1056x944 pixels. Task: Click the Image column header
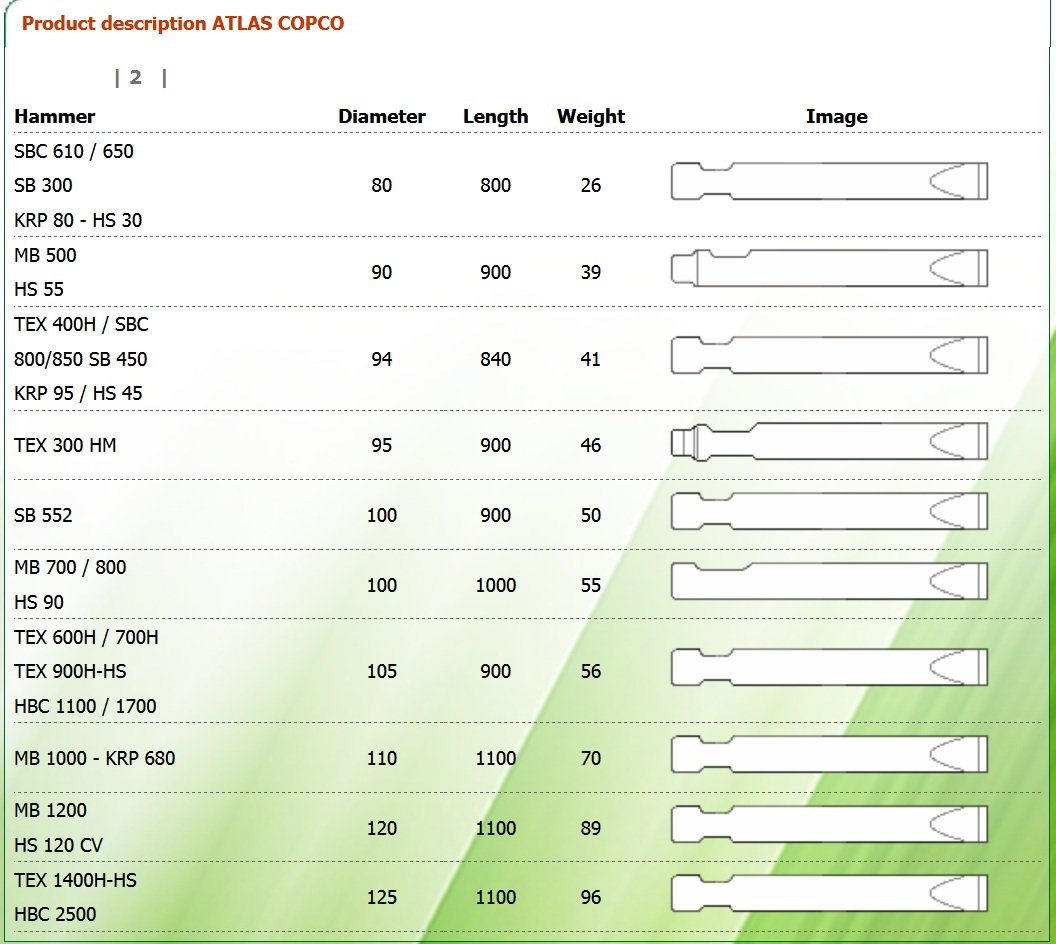pos(836,116)
